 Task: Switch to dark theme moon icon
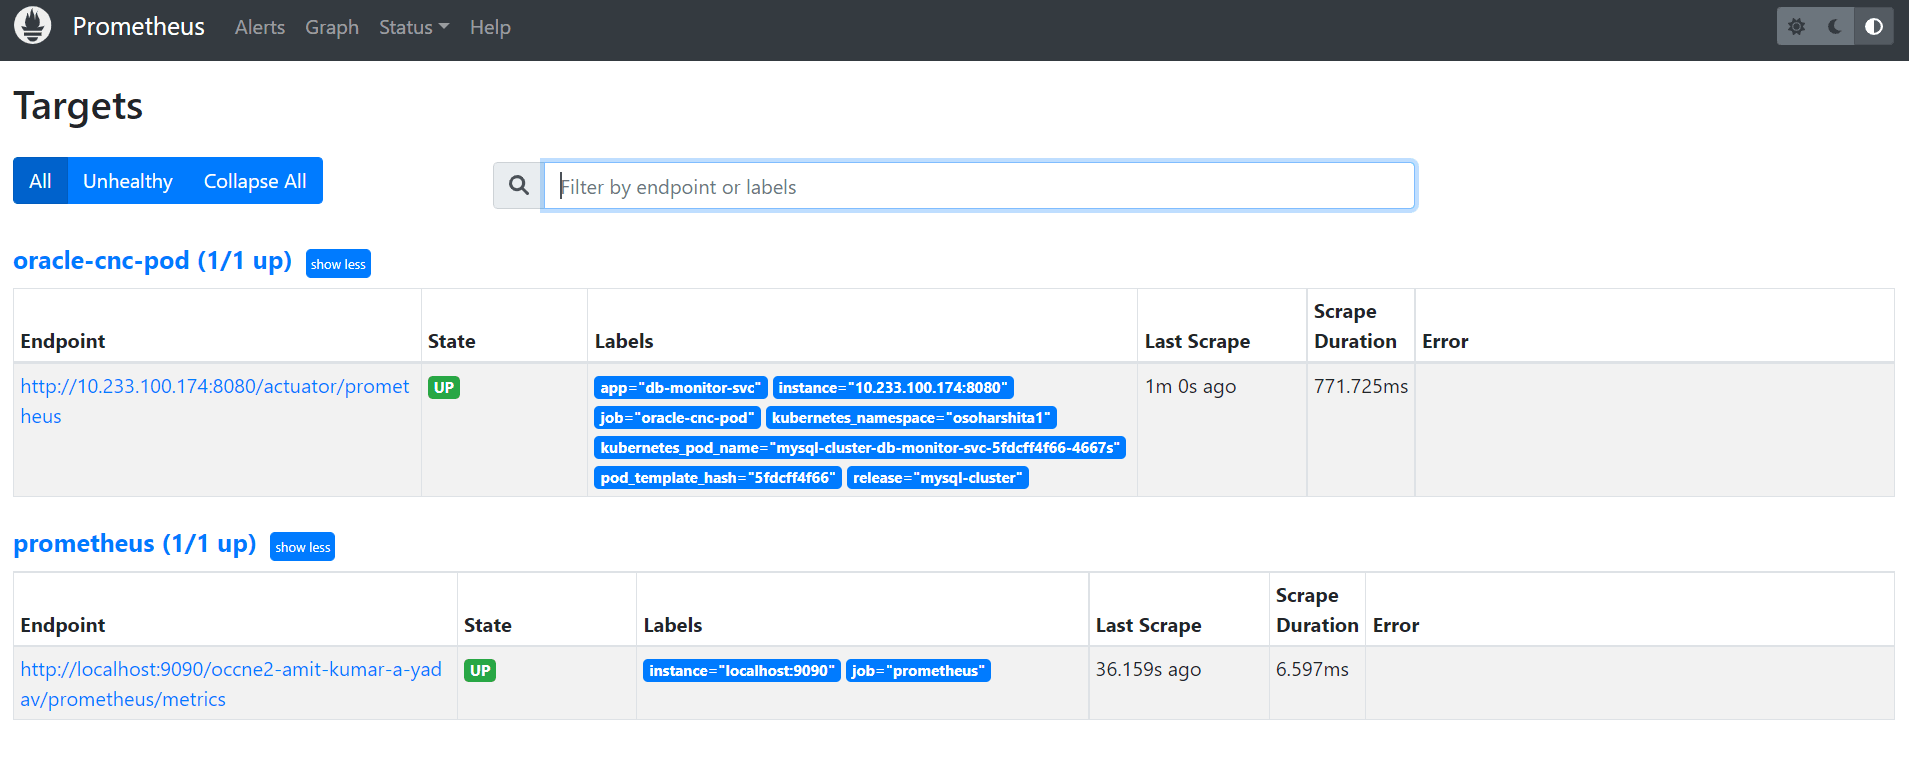1835,27
